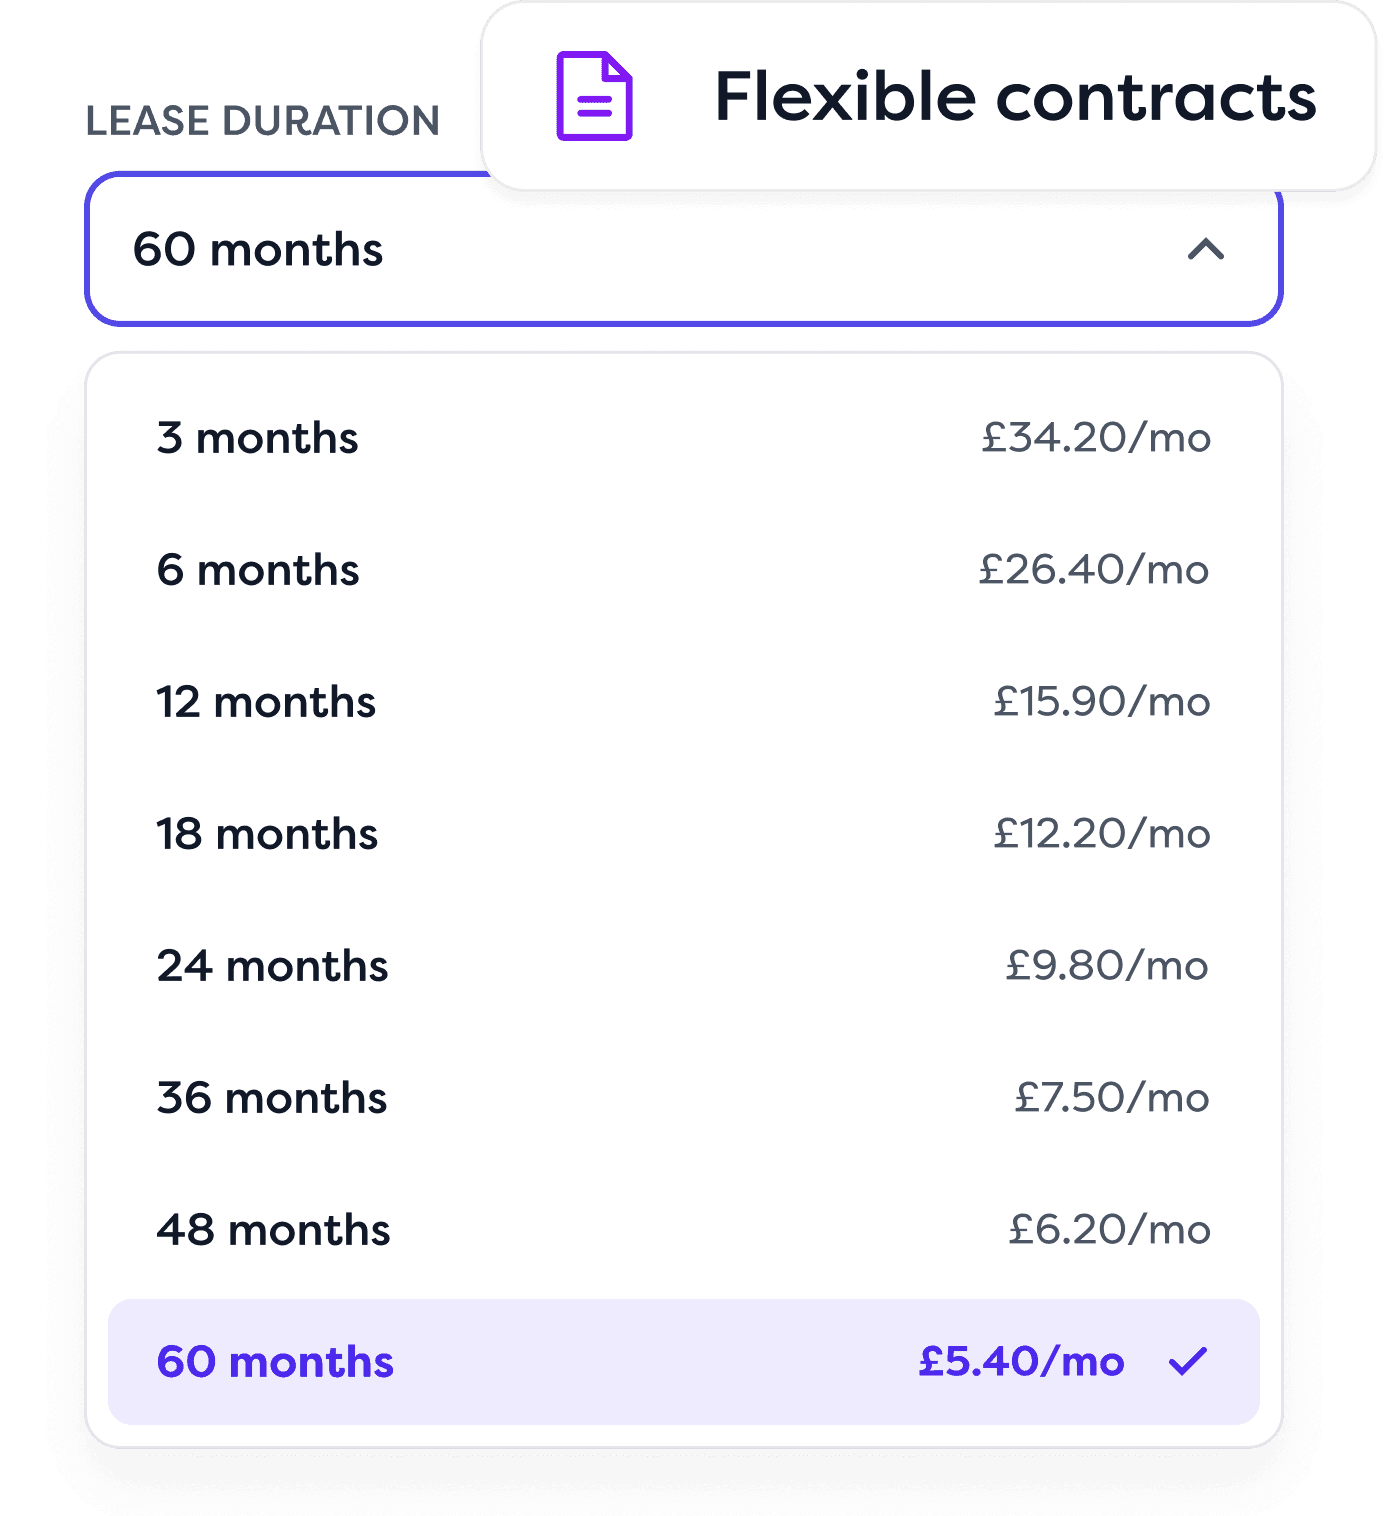Click the £26.40/mo price
1390x1516 pixels.
1094,570
